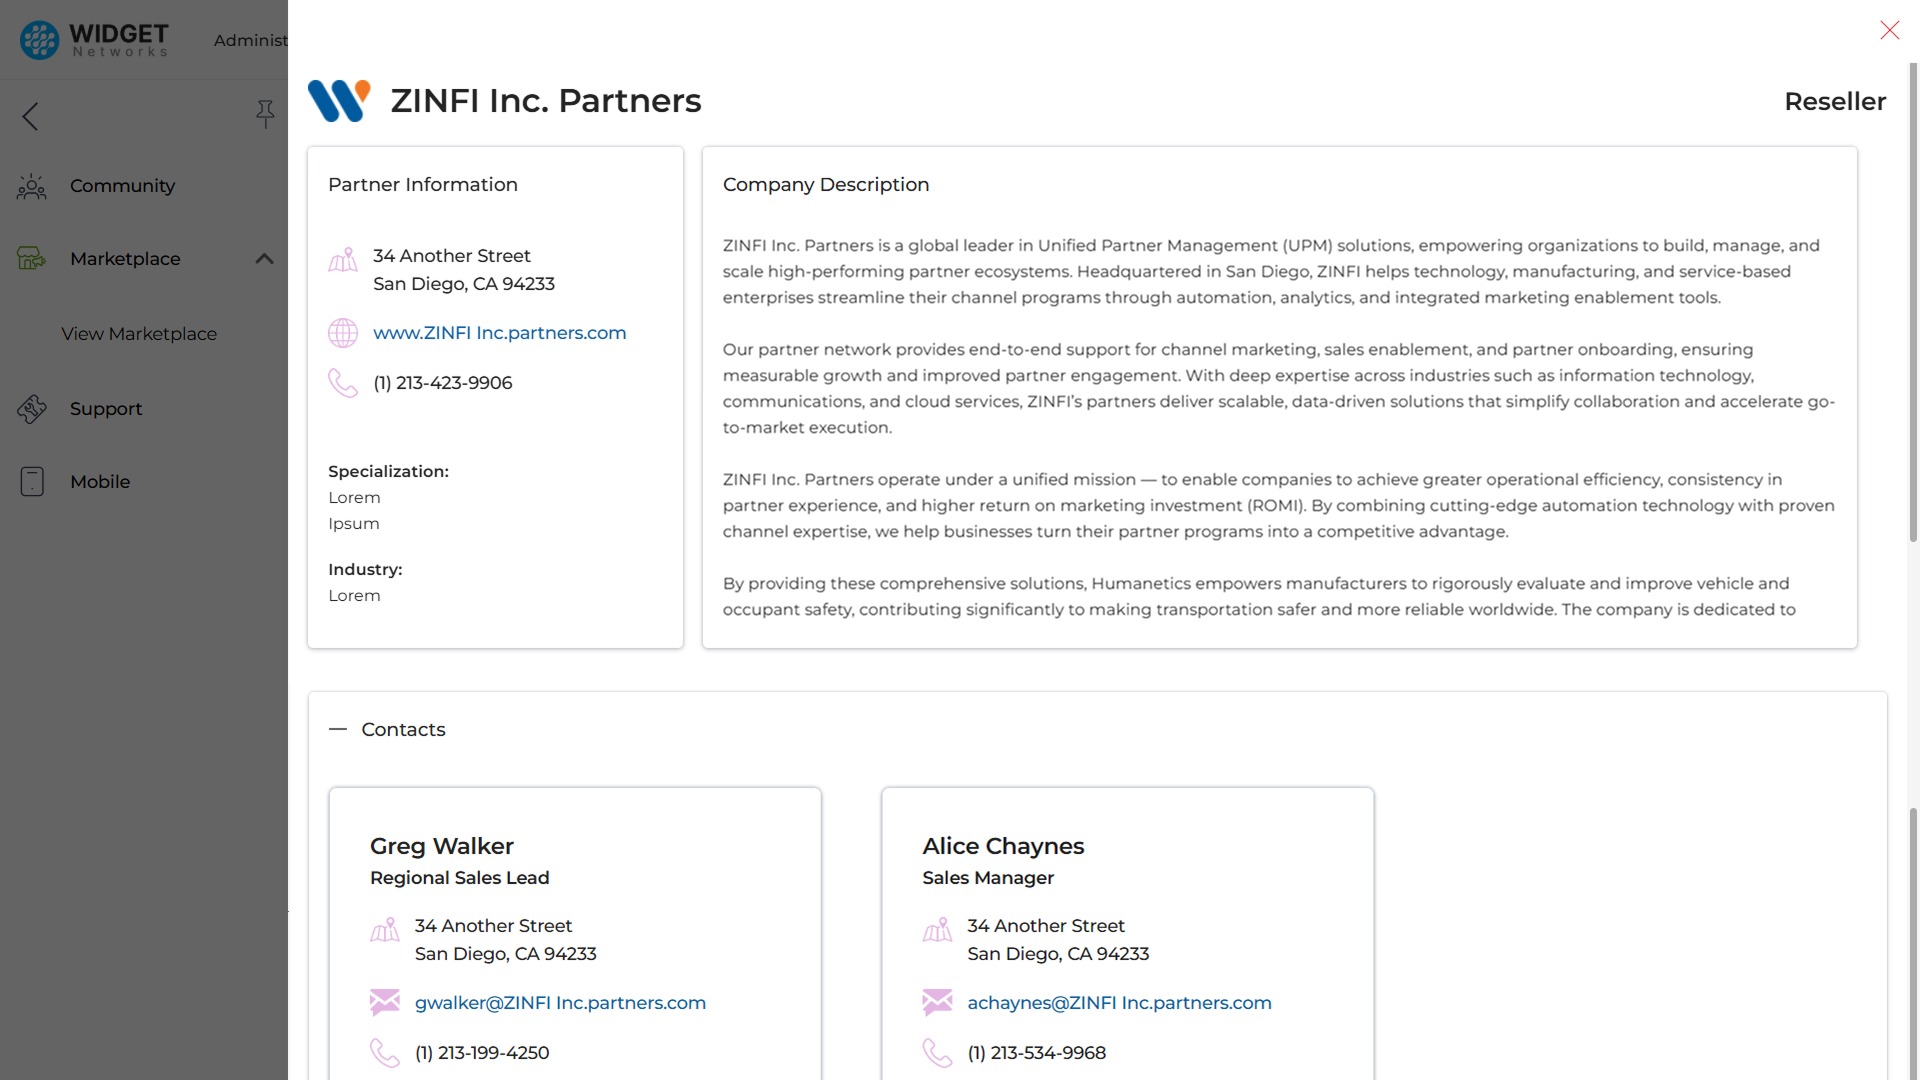Click the phone icon beside (1) 213-423-9906
Screen dimensions: 1920x1080
tap(343, 382)
